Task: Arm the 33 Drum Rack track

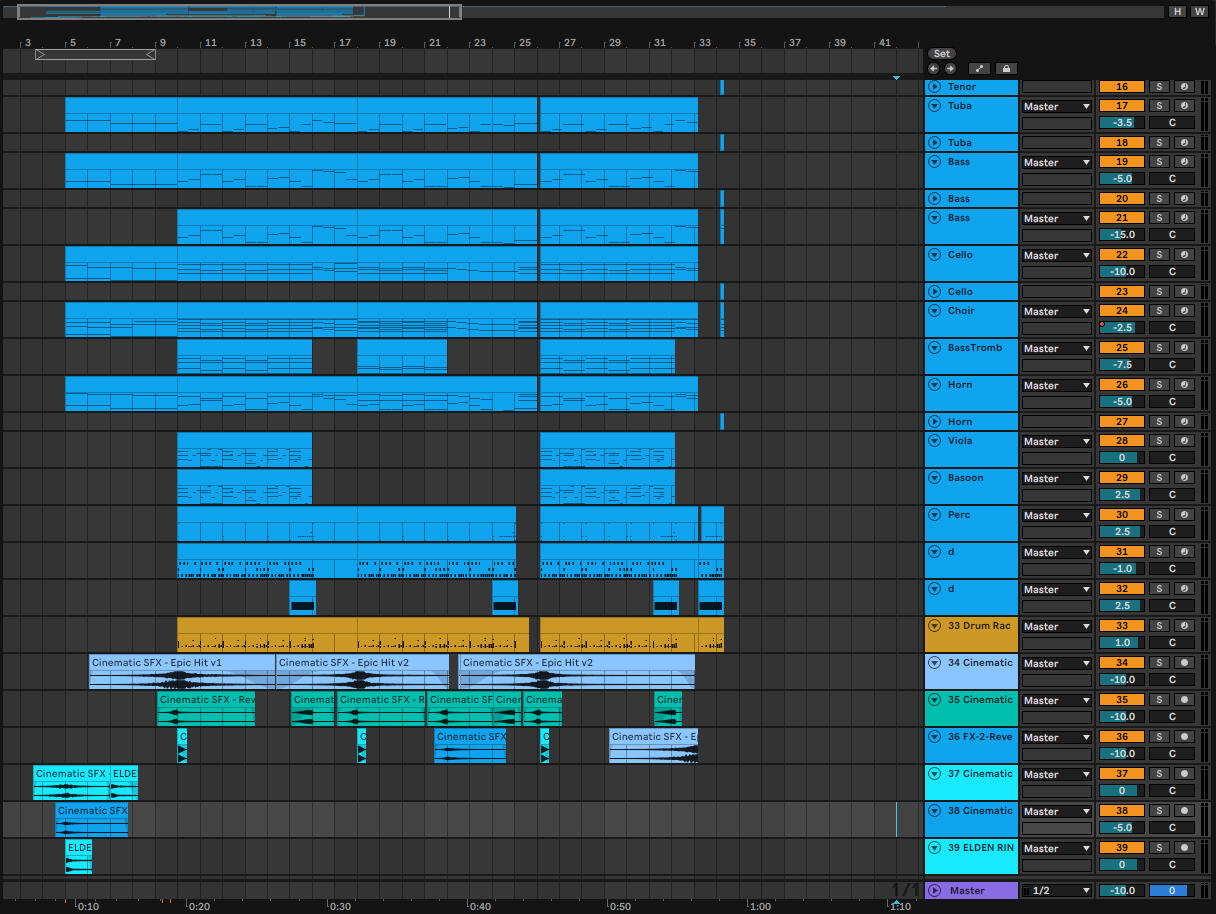Action: (1184, 626)
